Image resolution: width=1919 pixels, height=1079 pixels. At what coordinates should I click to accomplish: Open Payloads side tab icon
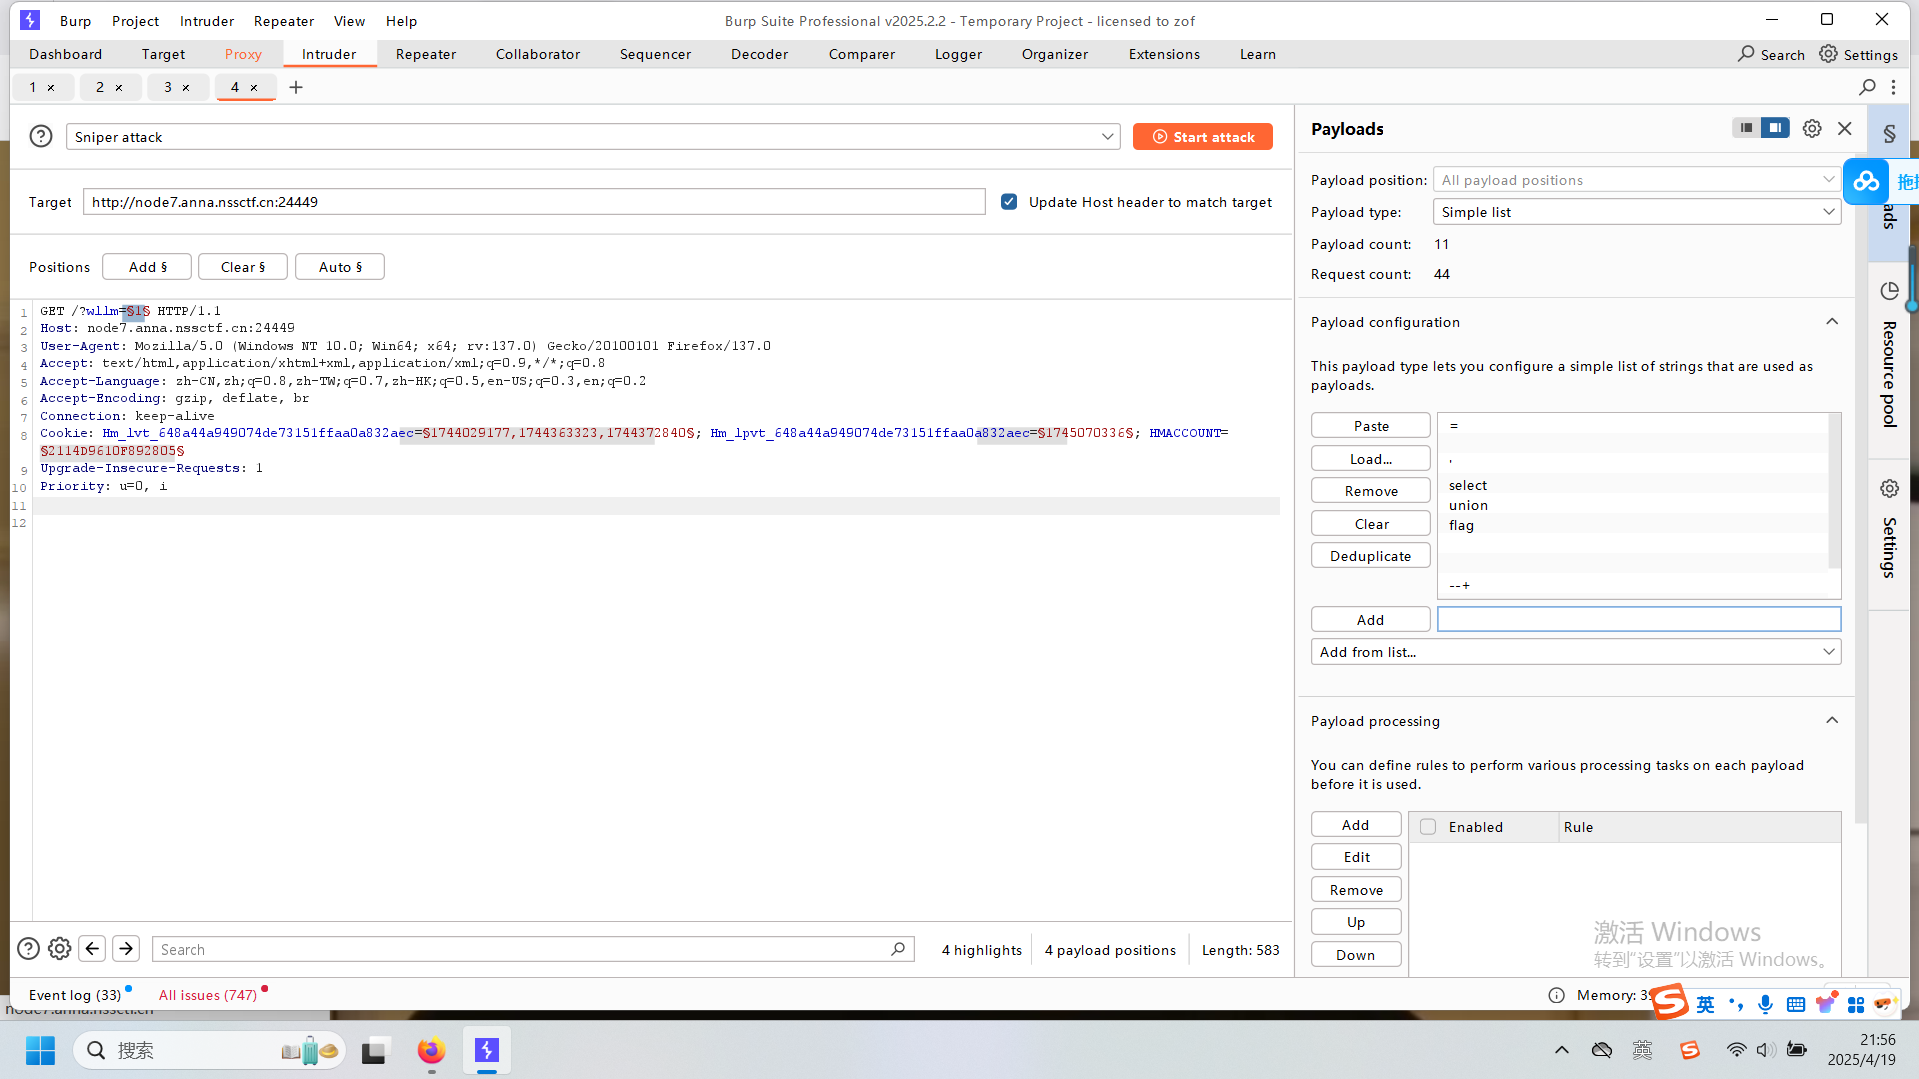pos(1889,133)
